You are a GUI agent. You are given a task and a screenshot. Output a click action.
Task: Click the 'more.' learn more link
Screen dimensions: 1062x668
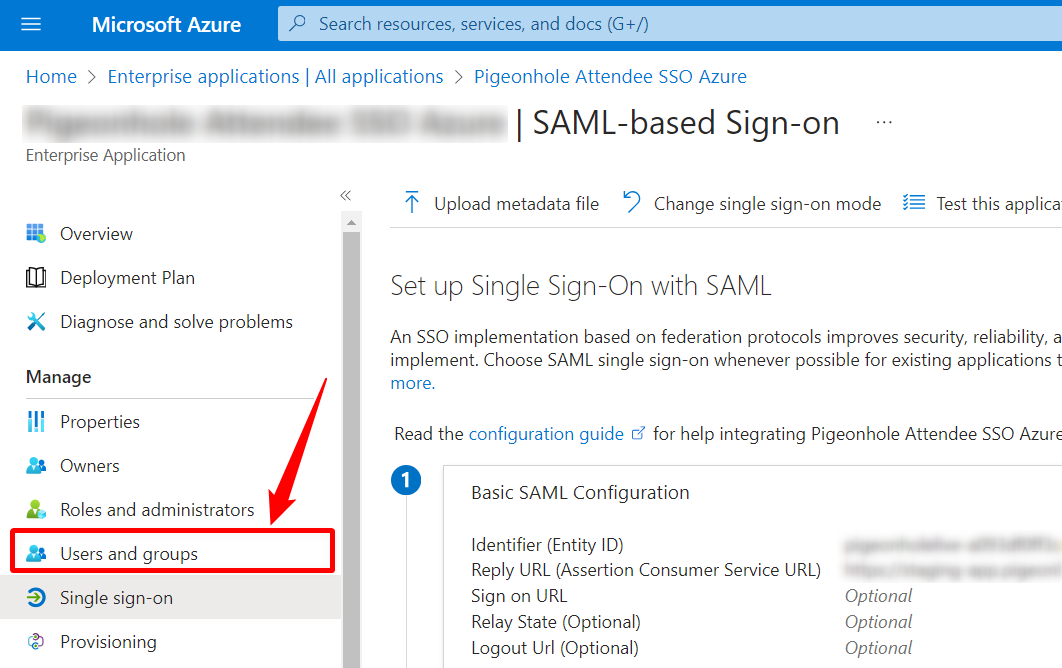[x=412, y=383]
